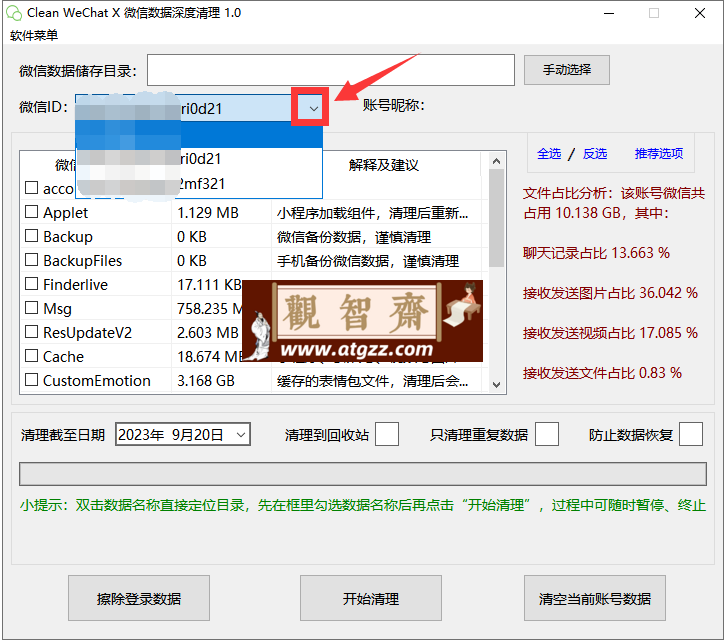This screenshot has height=642, width=726.
Task: Click 接收发送视频占比 17.085 % text
Action: coord(610,333)
